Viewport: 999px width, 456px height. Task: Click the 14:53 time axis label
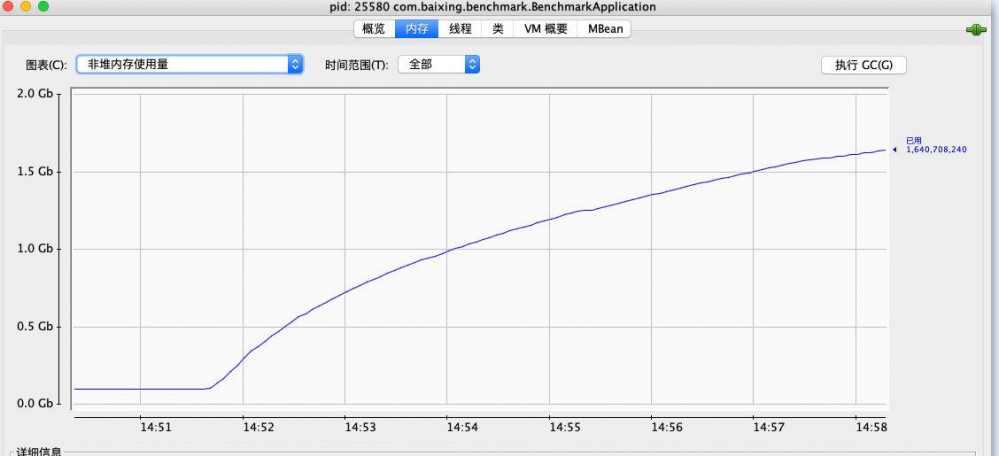point(360,427)
